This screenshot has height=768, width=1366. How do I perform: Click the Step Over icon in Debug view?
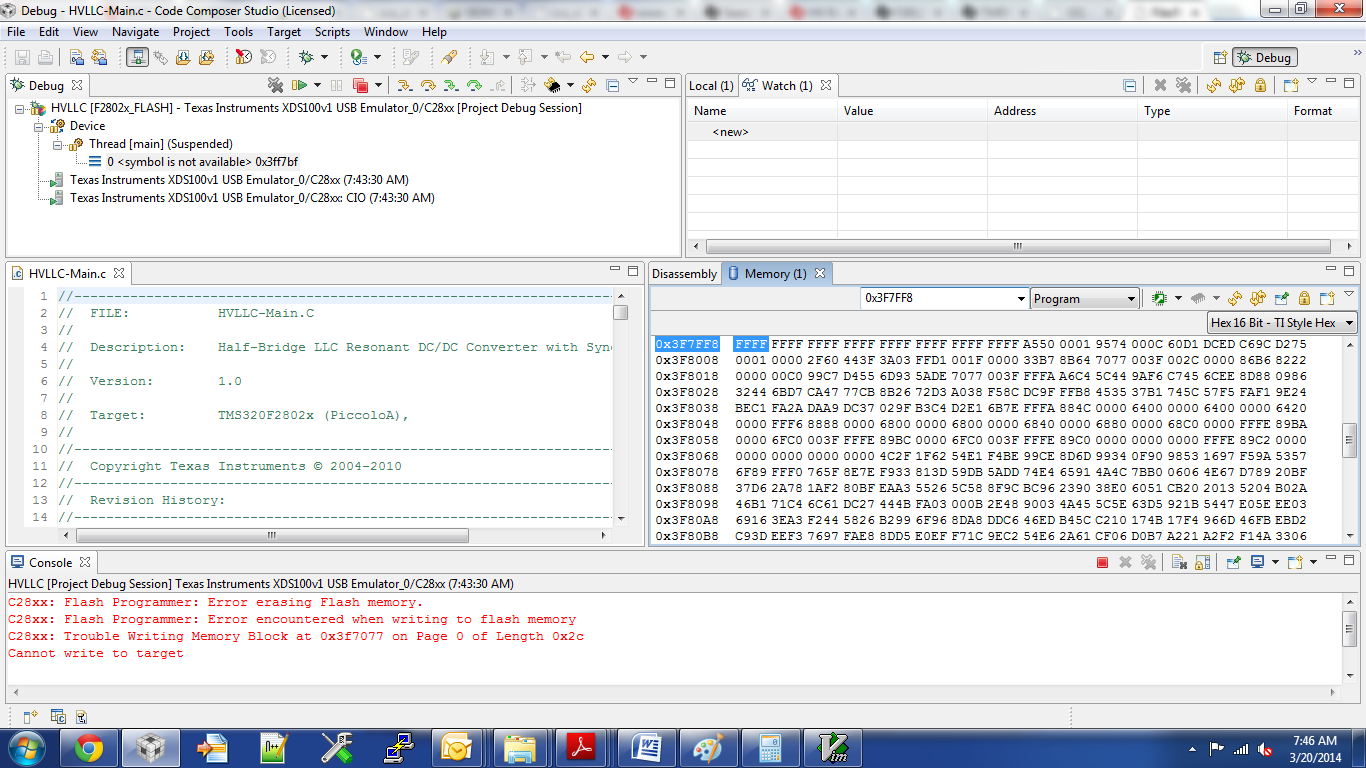click(428, 86)
